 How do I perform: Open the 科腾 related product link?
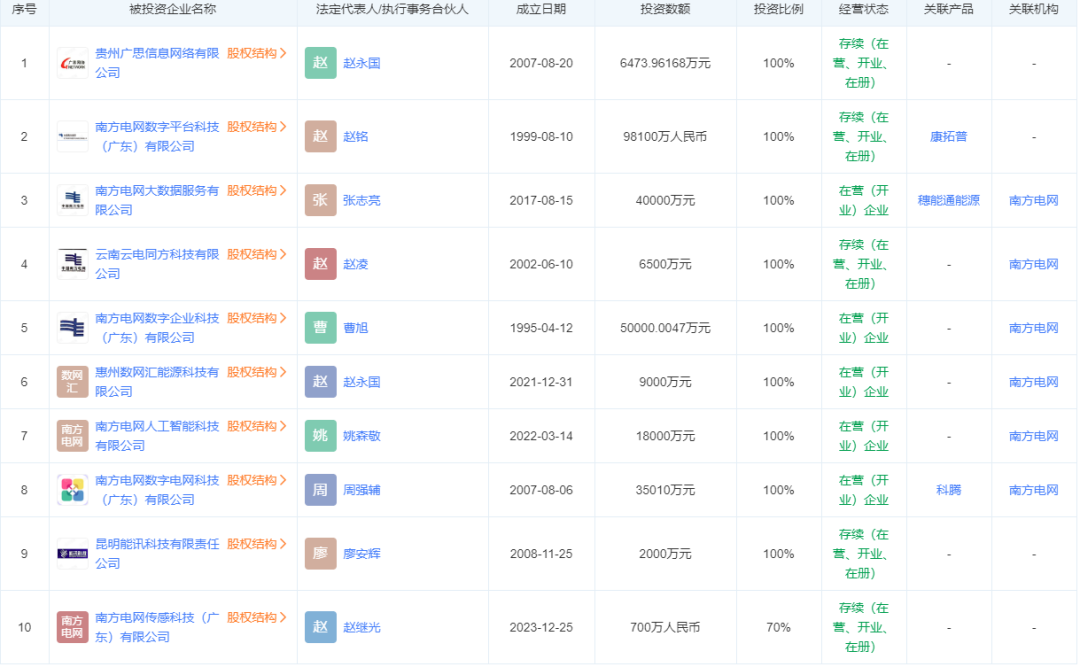tap(948, 490)
